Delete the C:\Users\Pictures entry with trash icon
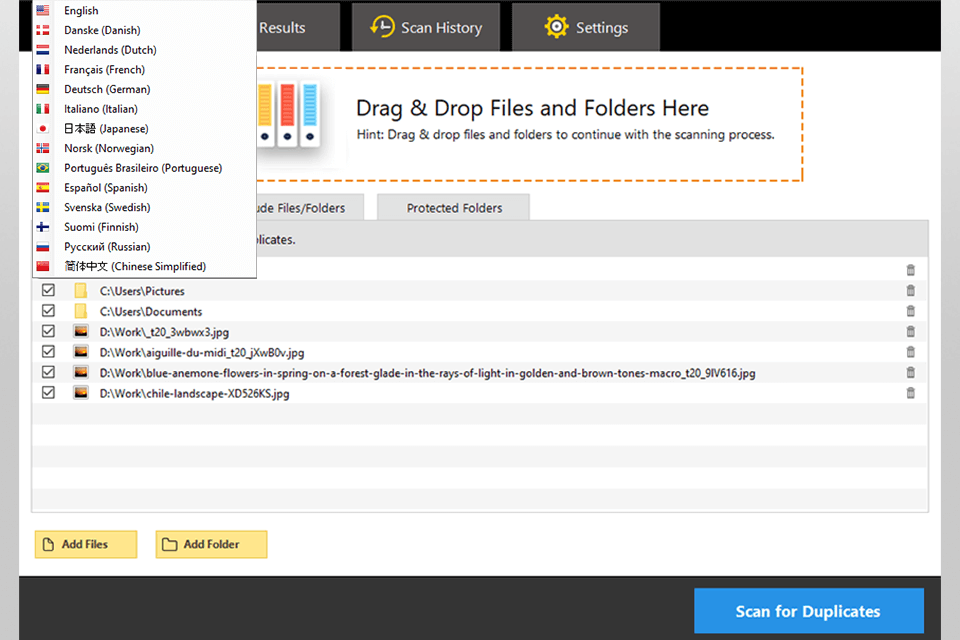This screenshot has height=640, width=960. coord(910,291)
